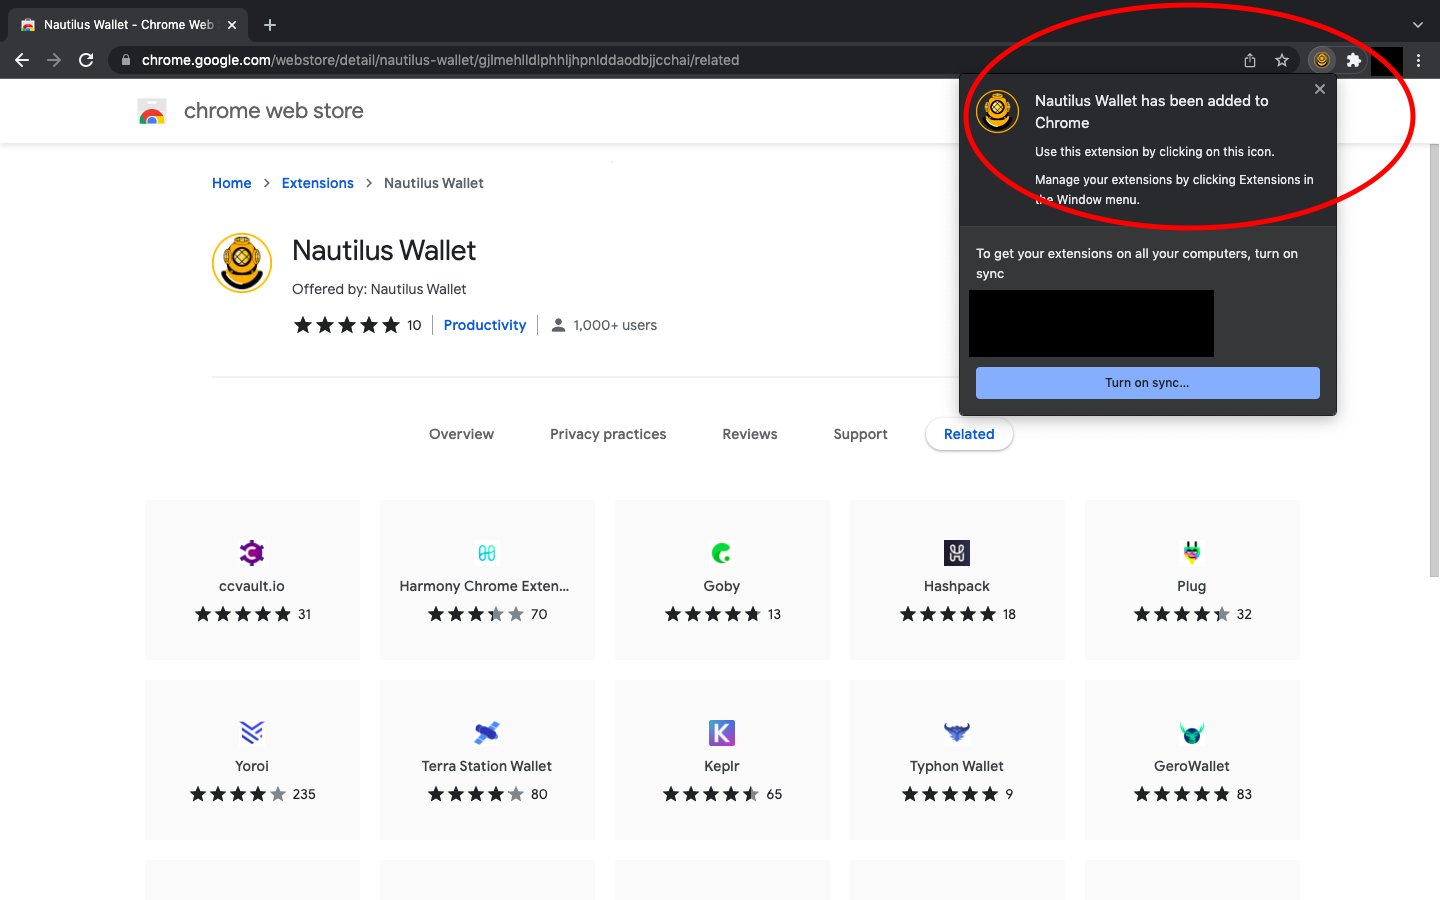Click the 1,000+ users text
The height and width of the screenshot is (900, 1440).
615,325
